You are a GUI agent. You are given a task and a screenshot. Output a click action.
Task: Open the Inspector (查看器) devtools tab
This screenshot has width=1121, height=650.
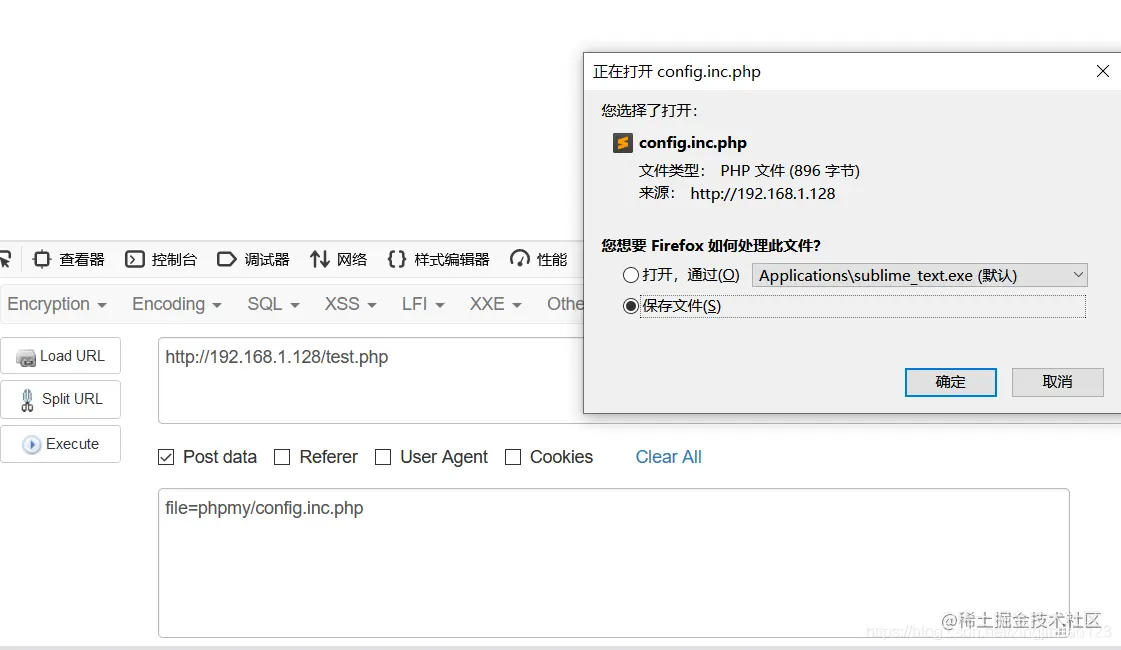click(69, 260)
